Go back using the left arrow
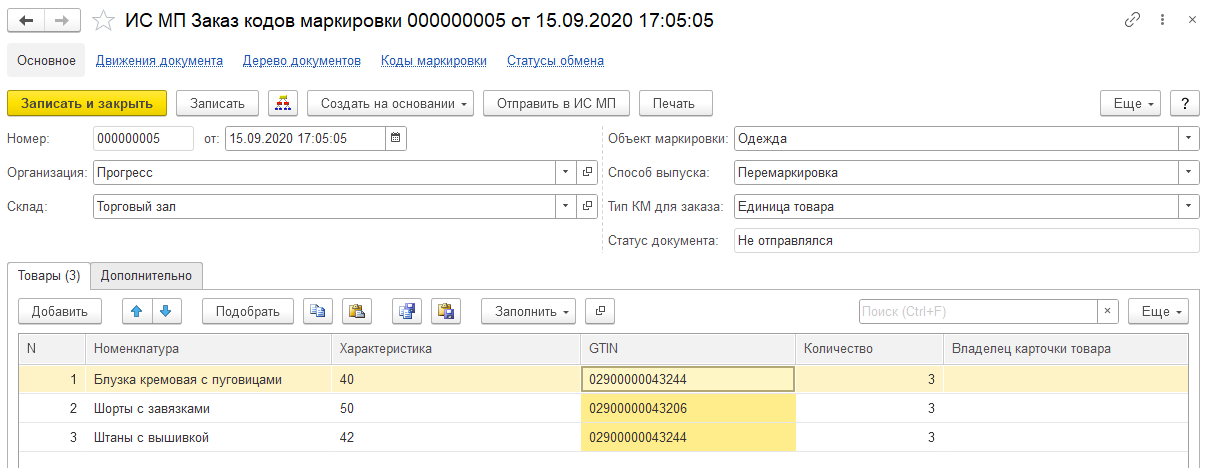This screenshot has height=468, width=1210. [27, 20]
